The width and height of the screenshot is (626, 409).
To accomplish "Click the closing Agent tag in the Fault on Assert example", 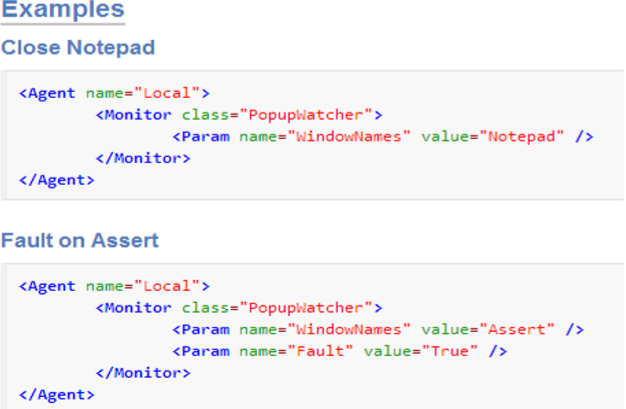I will pos(57,395).
